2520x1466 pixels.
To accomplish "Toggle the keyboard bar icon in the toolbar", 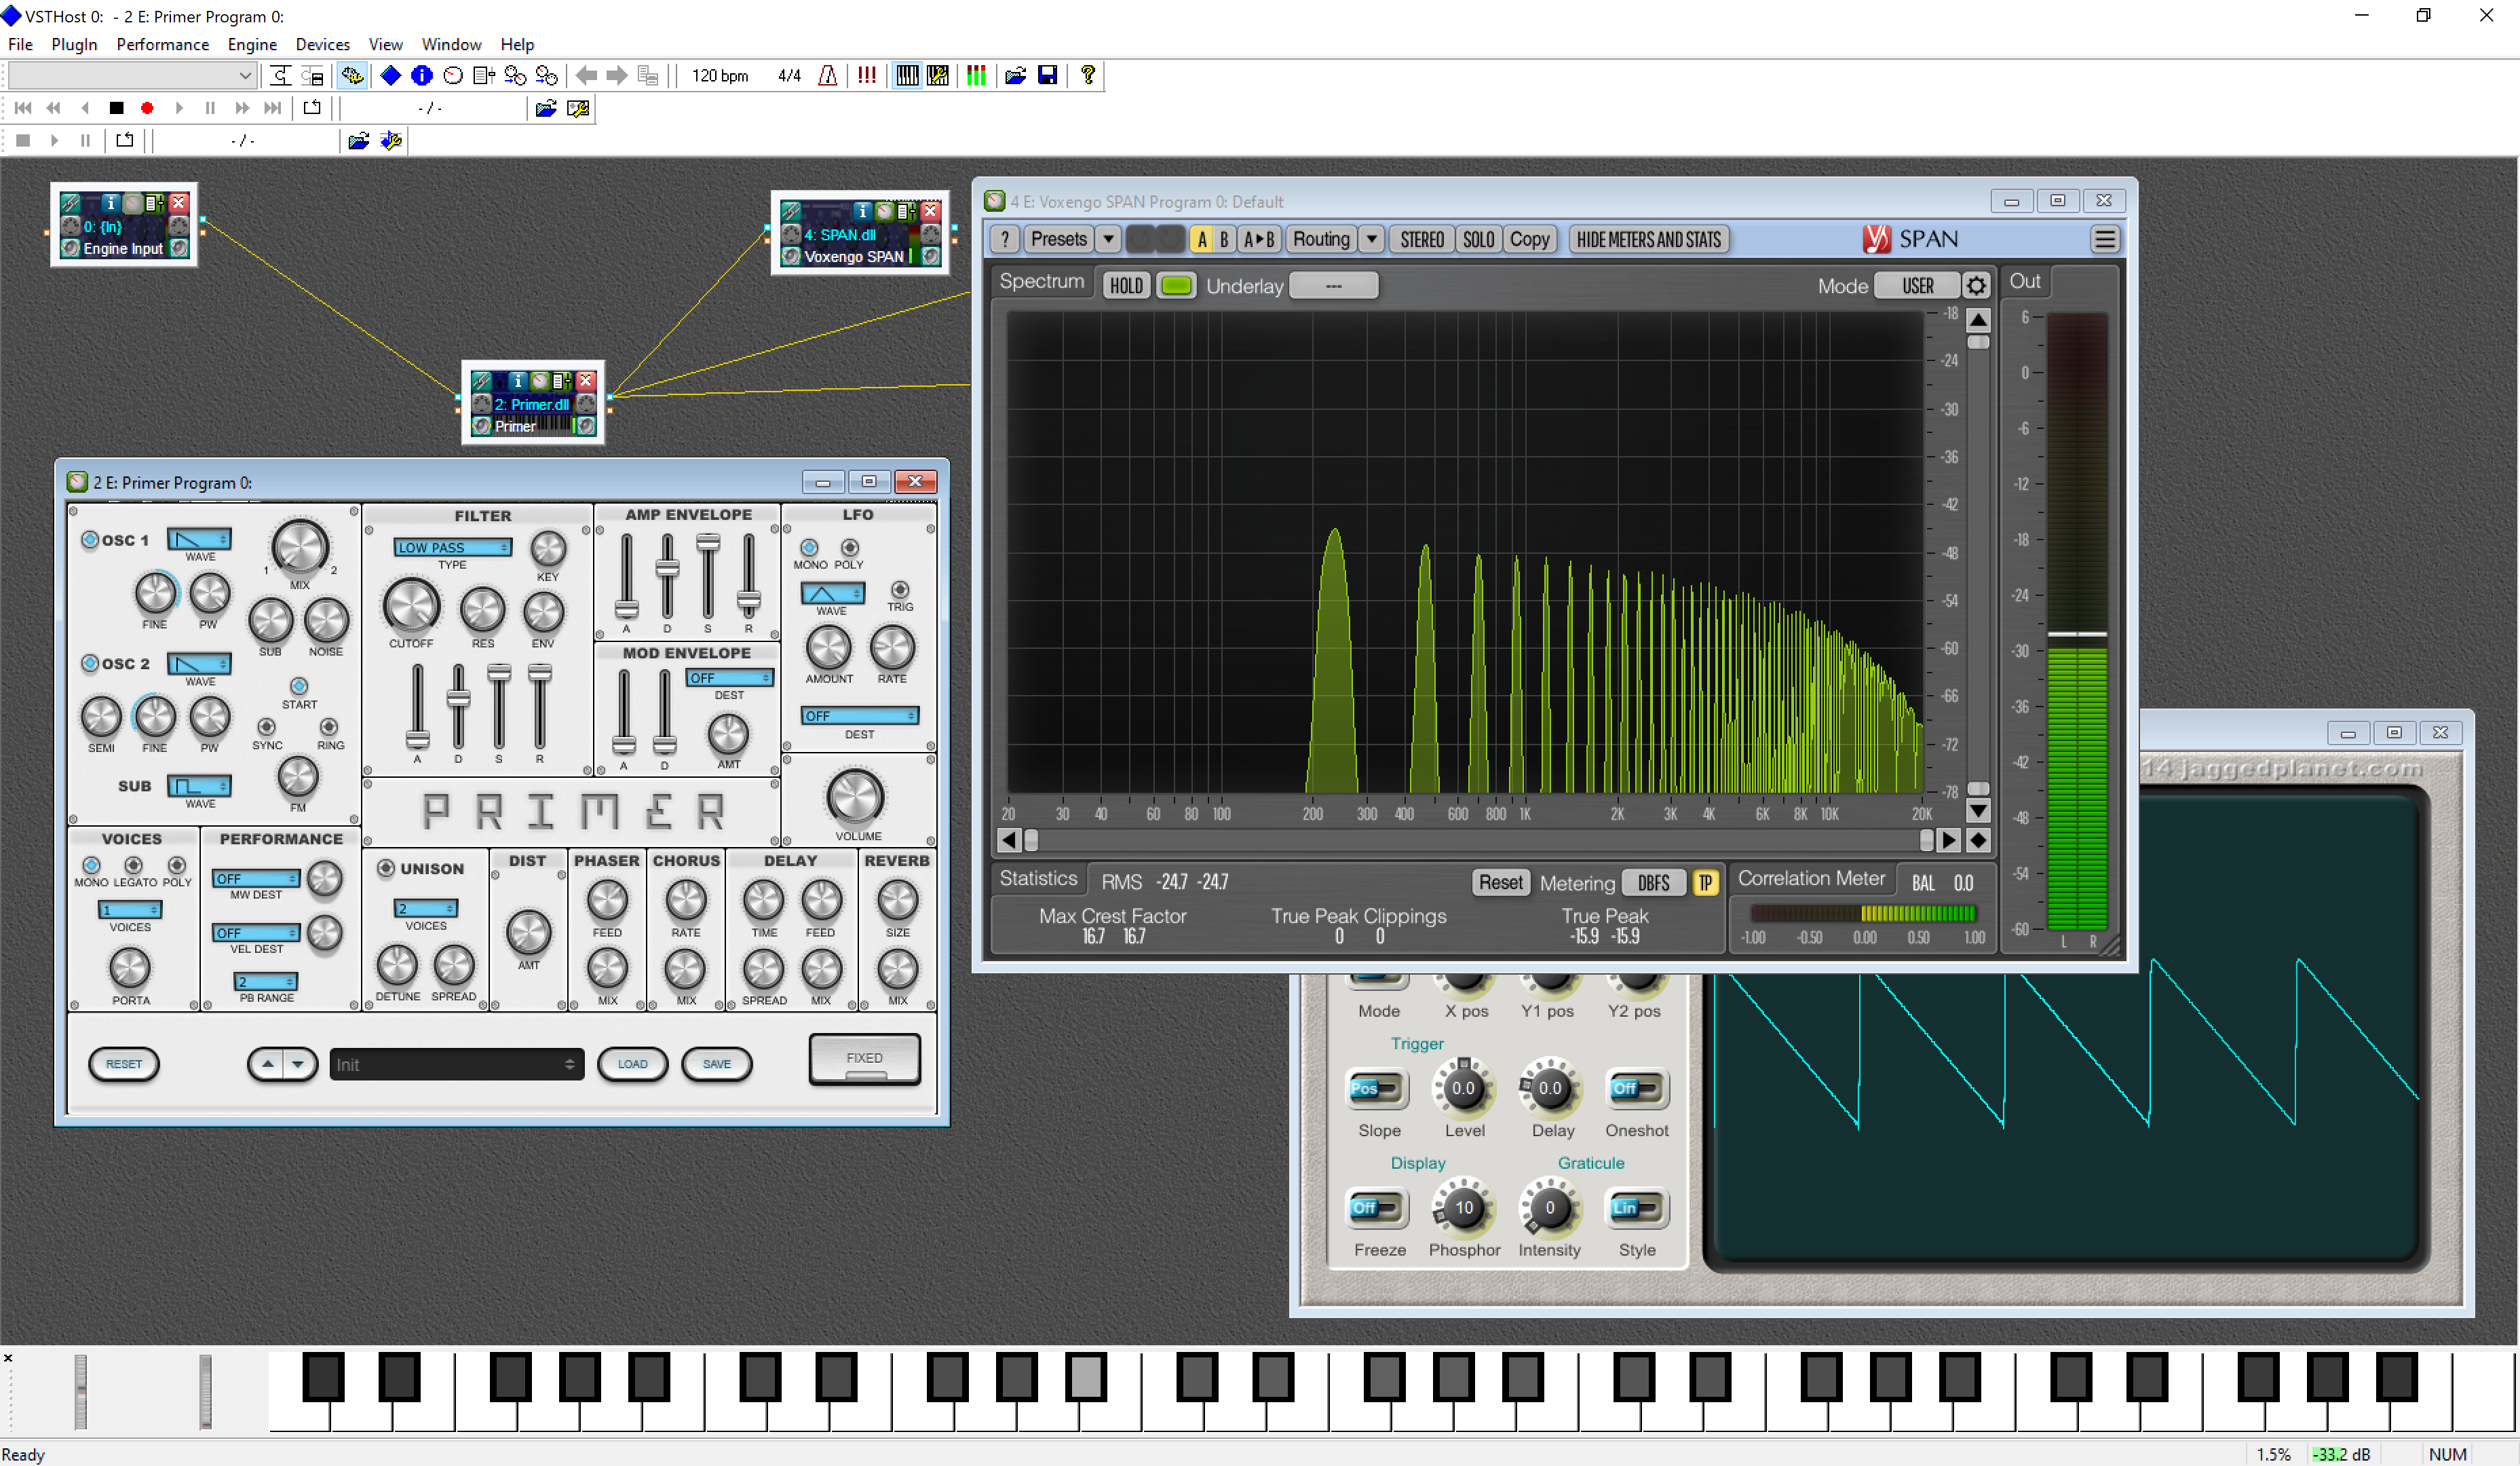I will 907,76.
